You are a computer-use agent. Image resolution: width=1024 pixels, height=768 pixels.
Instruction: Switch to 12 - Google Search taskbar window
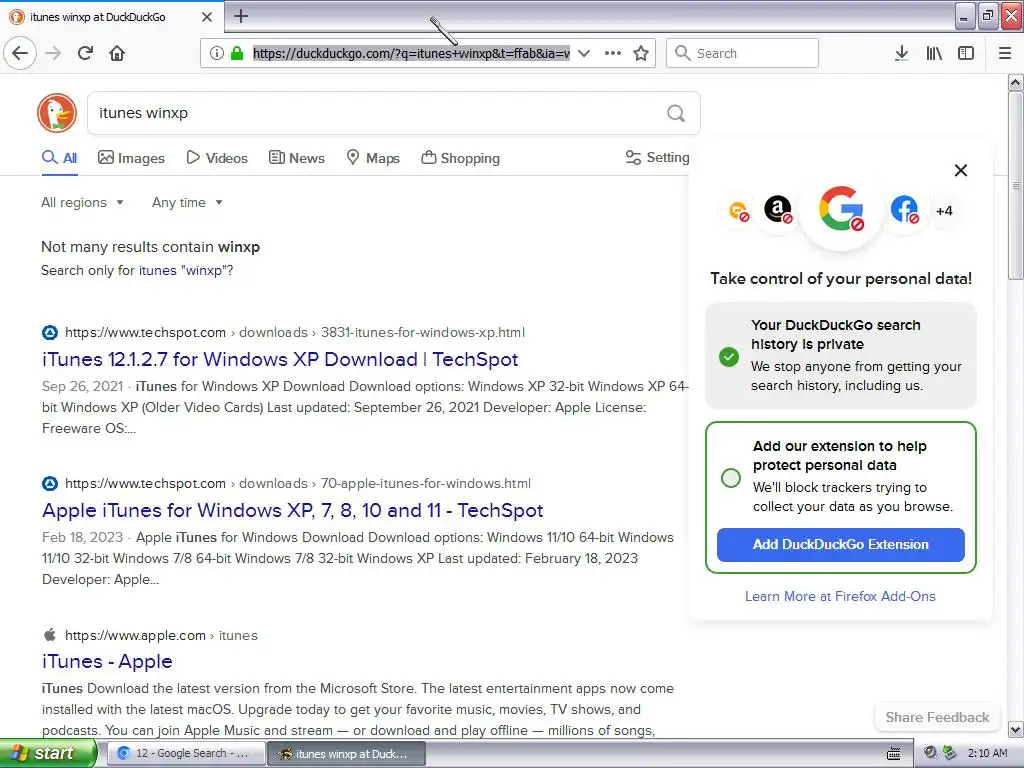coord(185,754)
